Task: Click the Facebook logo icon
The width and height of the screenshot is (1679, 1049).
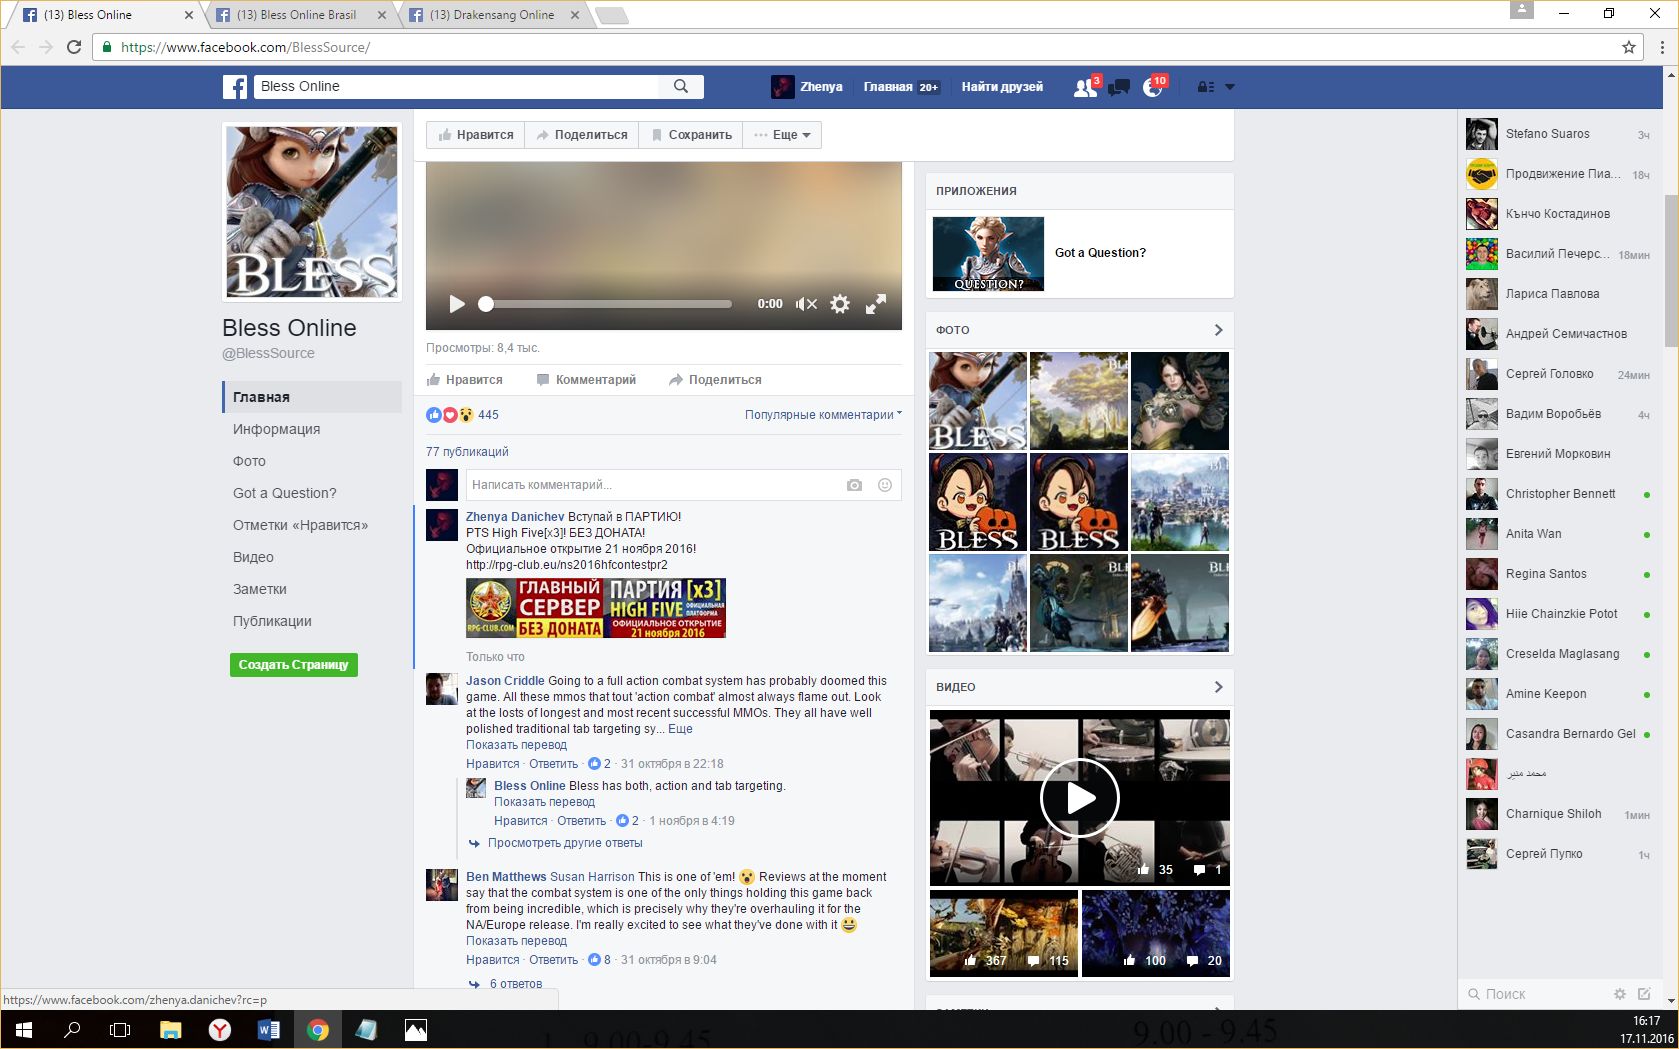Action: pyautogui.click(x=235, y=87)
